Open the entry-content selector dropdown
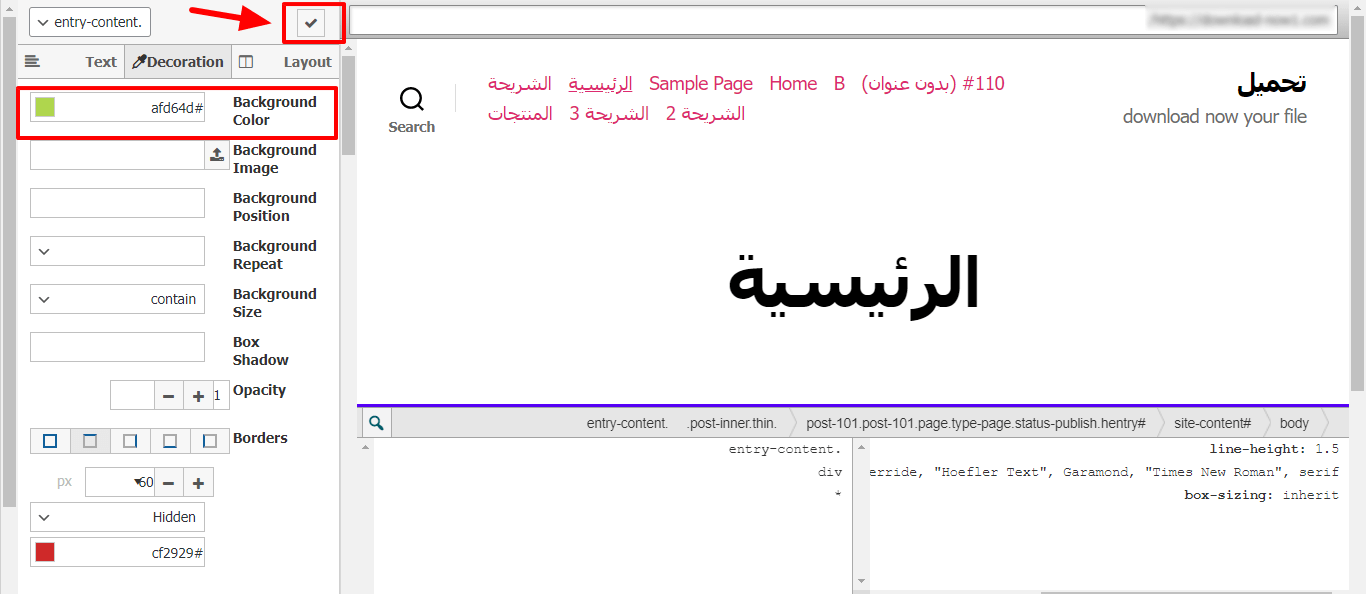Screen dimensions: 1366x594 [90, 22]
